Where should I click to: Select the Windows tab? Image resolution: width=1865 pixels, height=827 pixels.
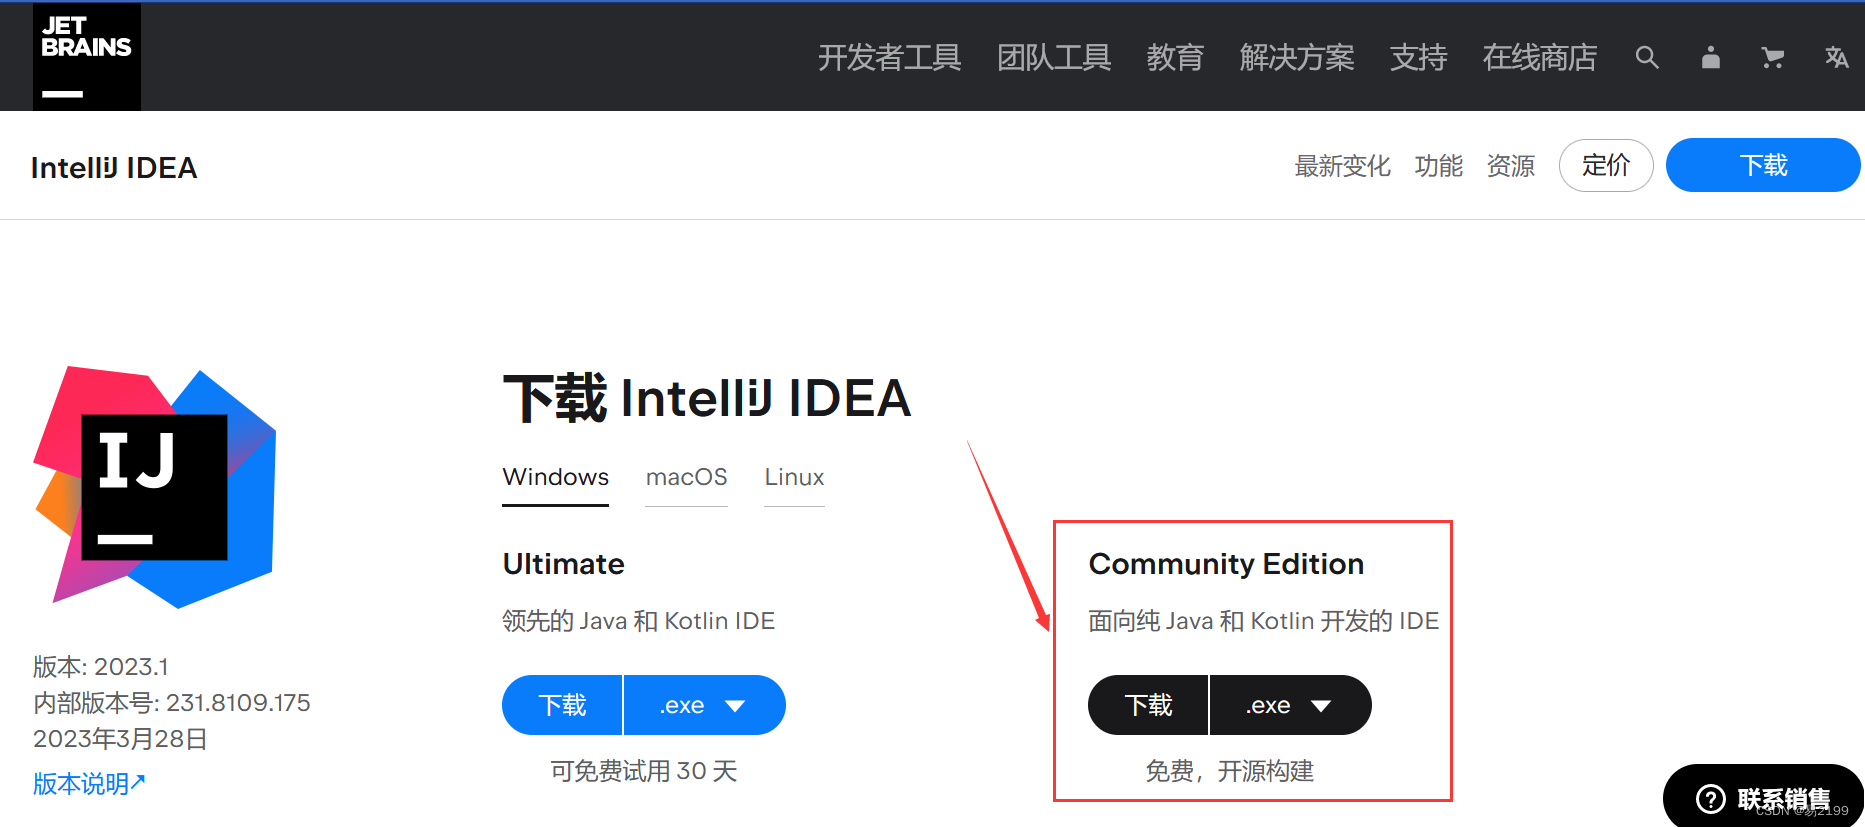555,478
